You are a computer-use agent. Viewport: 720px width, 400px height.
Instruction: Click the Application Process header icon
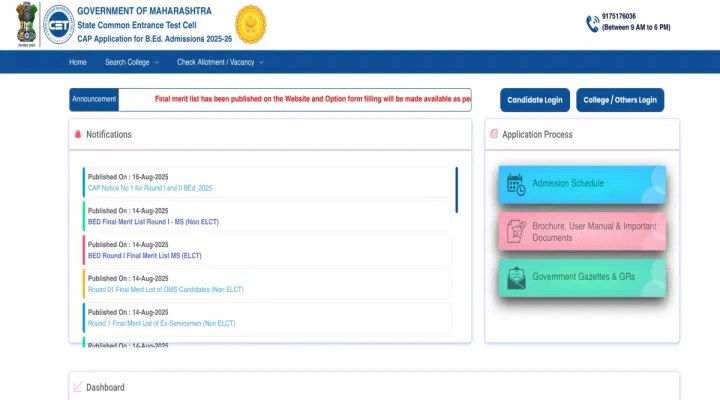point(493,134)
